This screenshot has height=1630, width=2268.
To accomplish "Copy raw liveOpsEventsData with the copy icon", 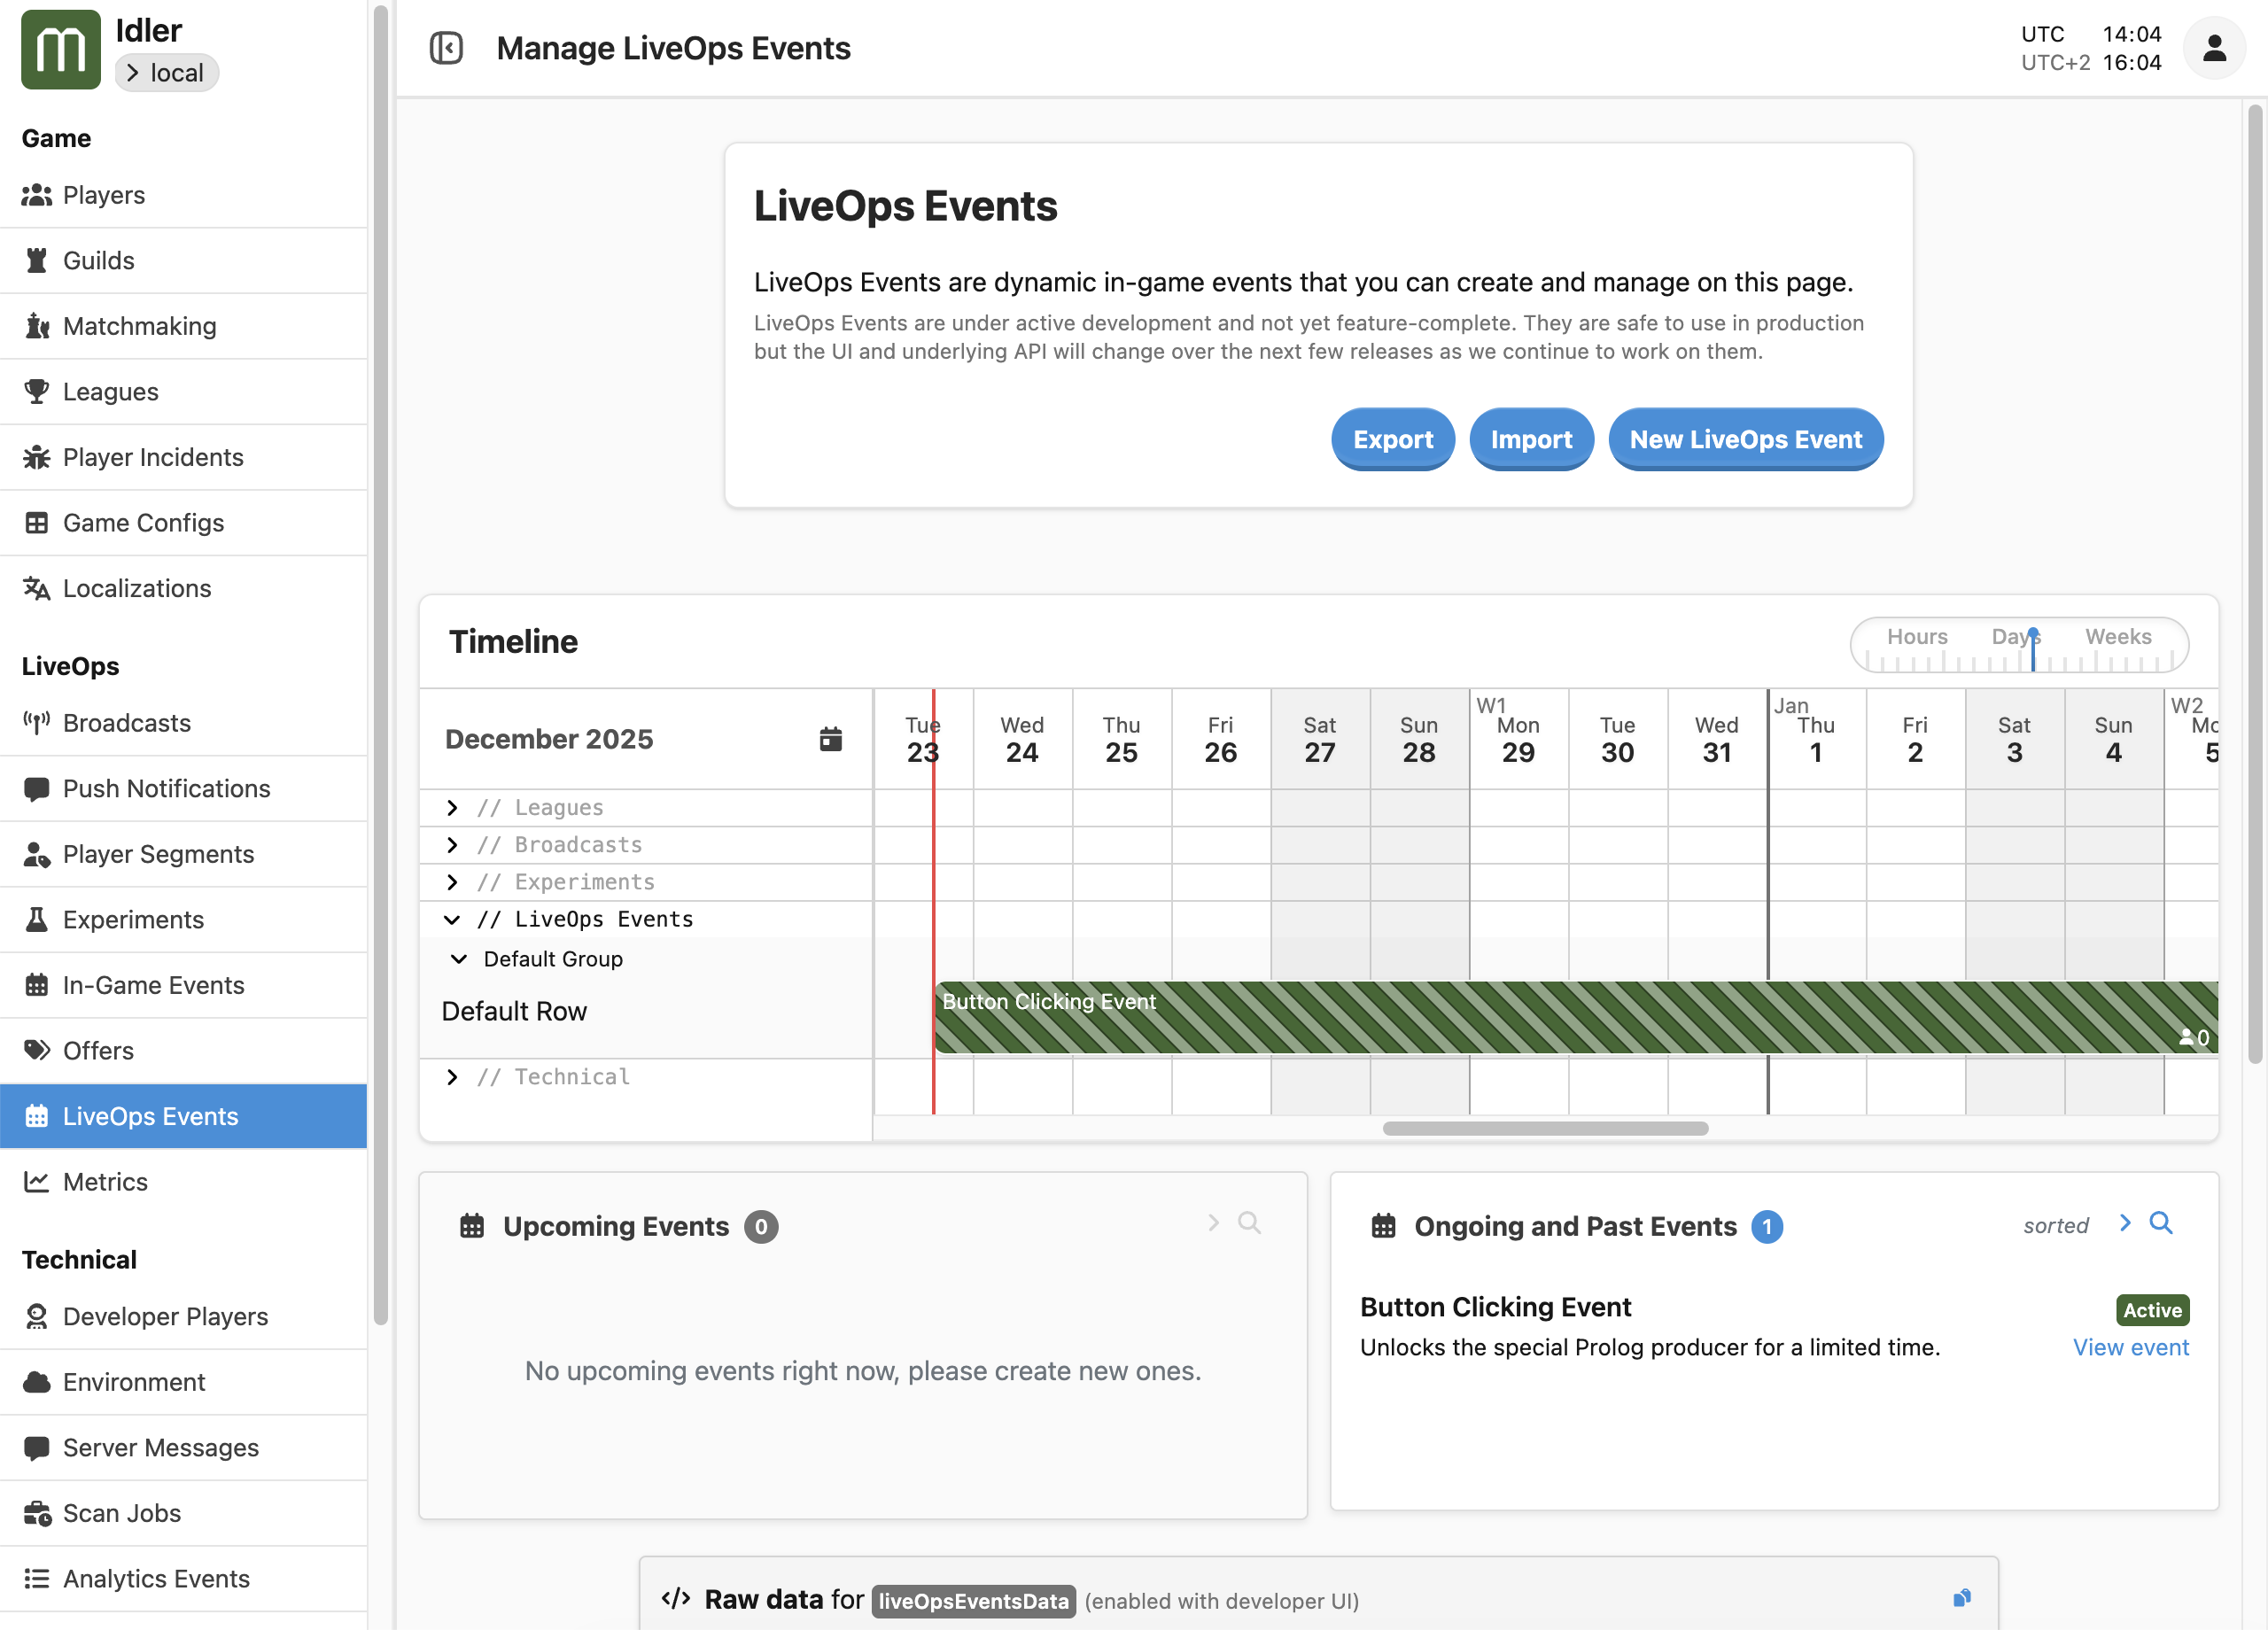I will click(1961, 1598).
